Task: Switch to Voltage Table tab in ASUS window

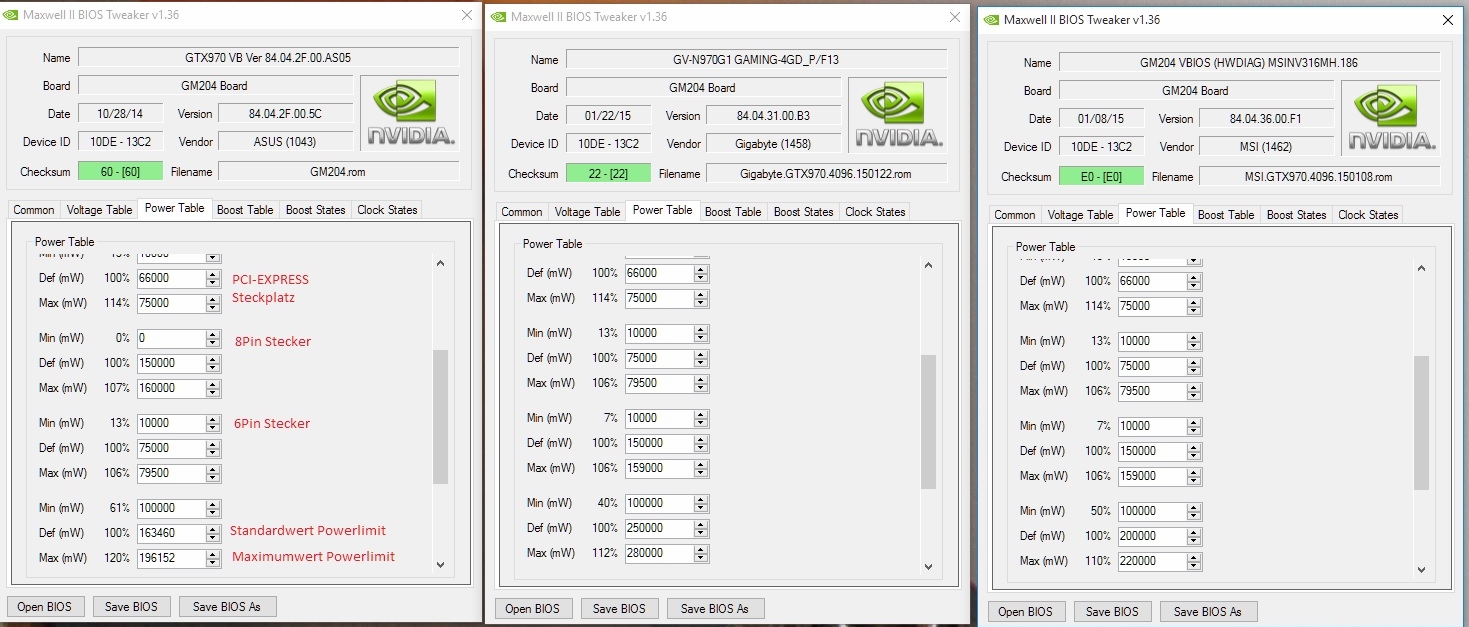Action: click(99, 210)
